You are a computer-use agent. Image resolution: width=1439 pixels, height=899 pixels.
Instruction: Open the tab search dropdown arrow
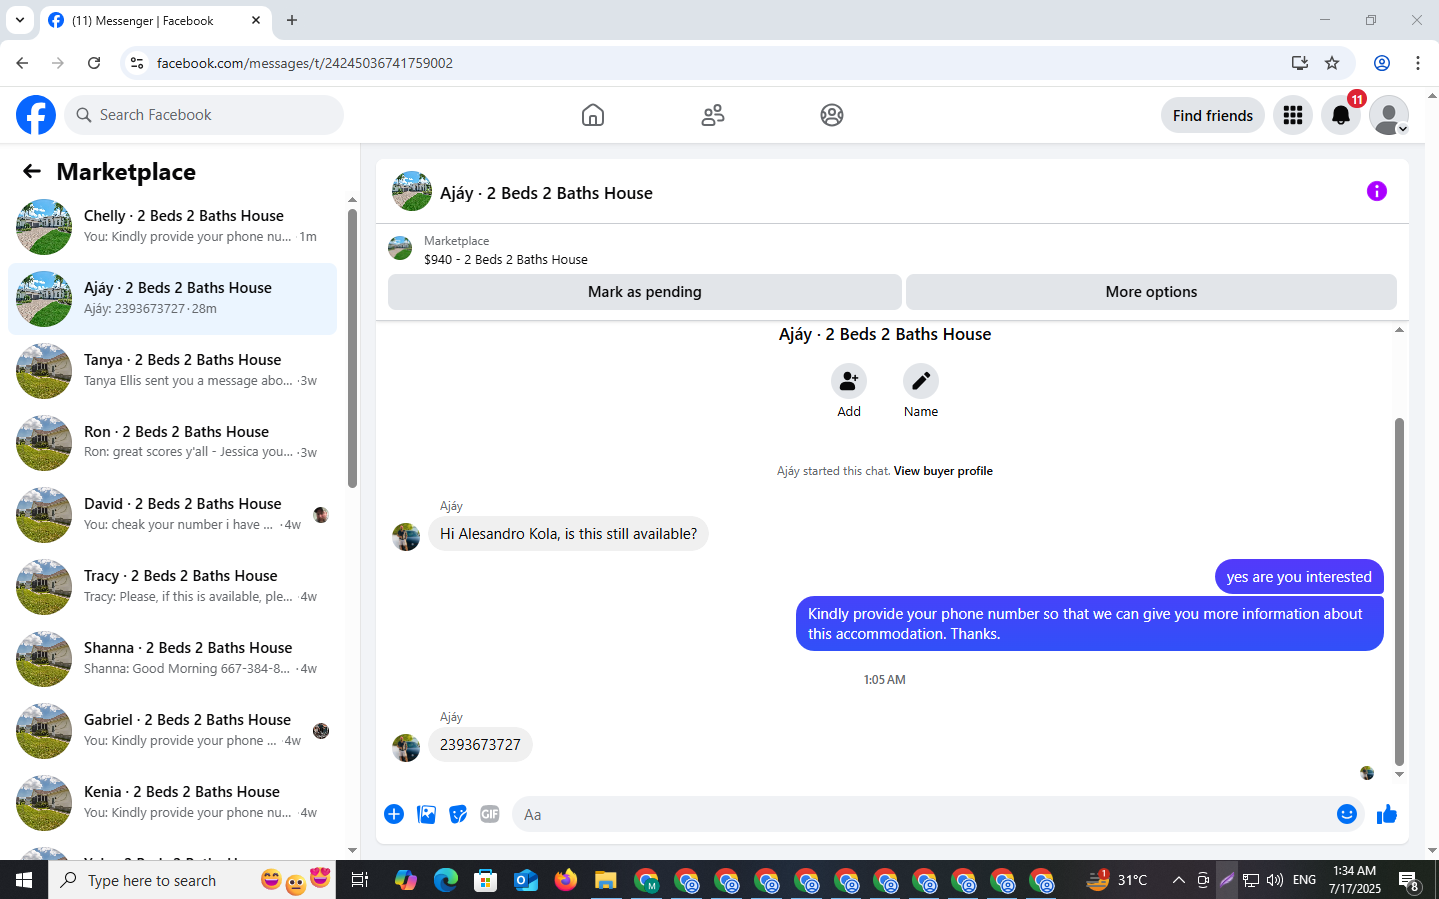19,20
